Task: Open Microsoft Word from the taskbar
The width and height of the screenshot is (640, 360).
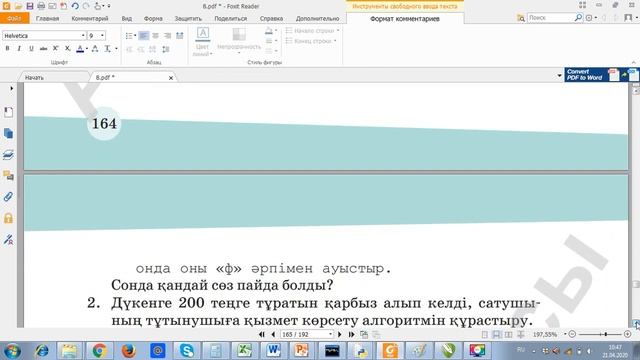Action: 273,351
